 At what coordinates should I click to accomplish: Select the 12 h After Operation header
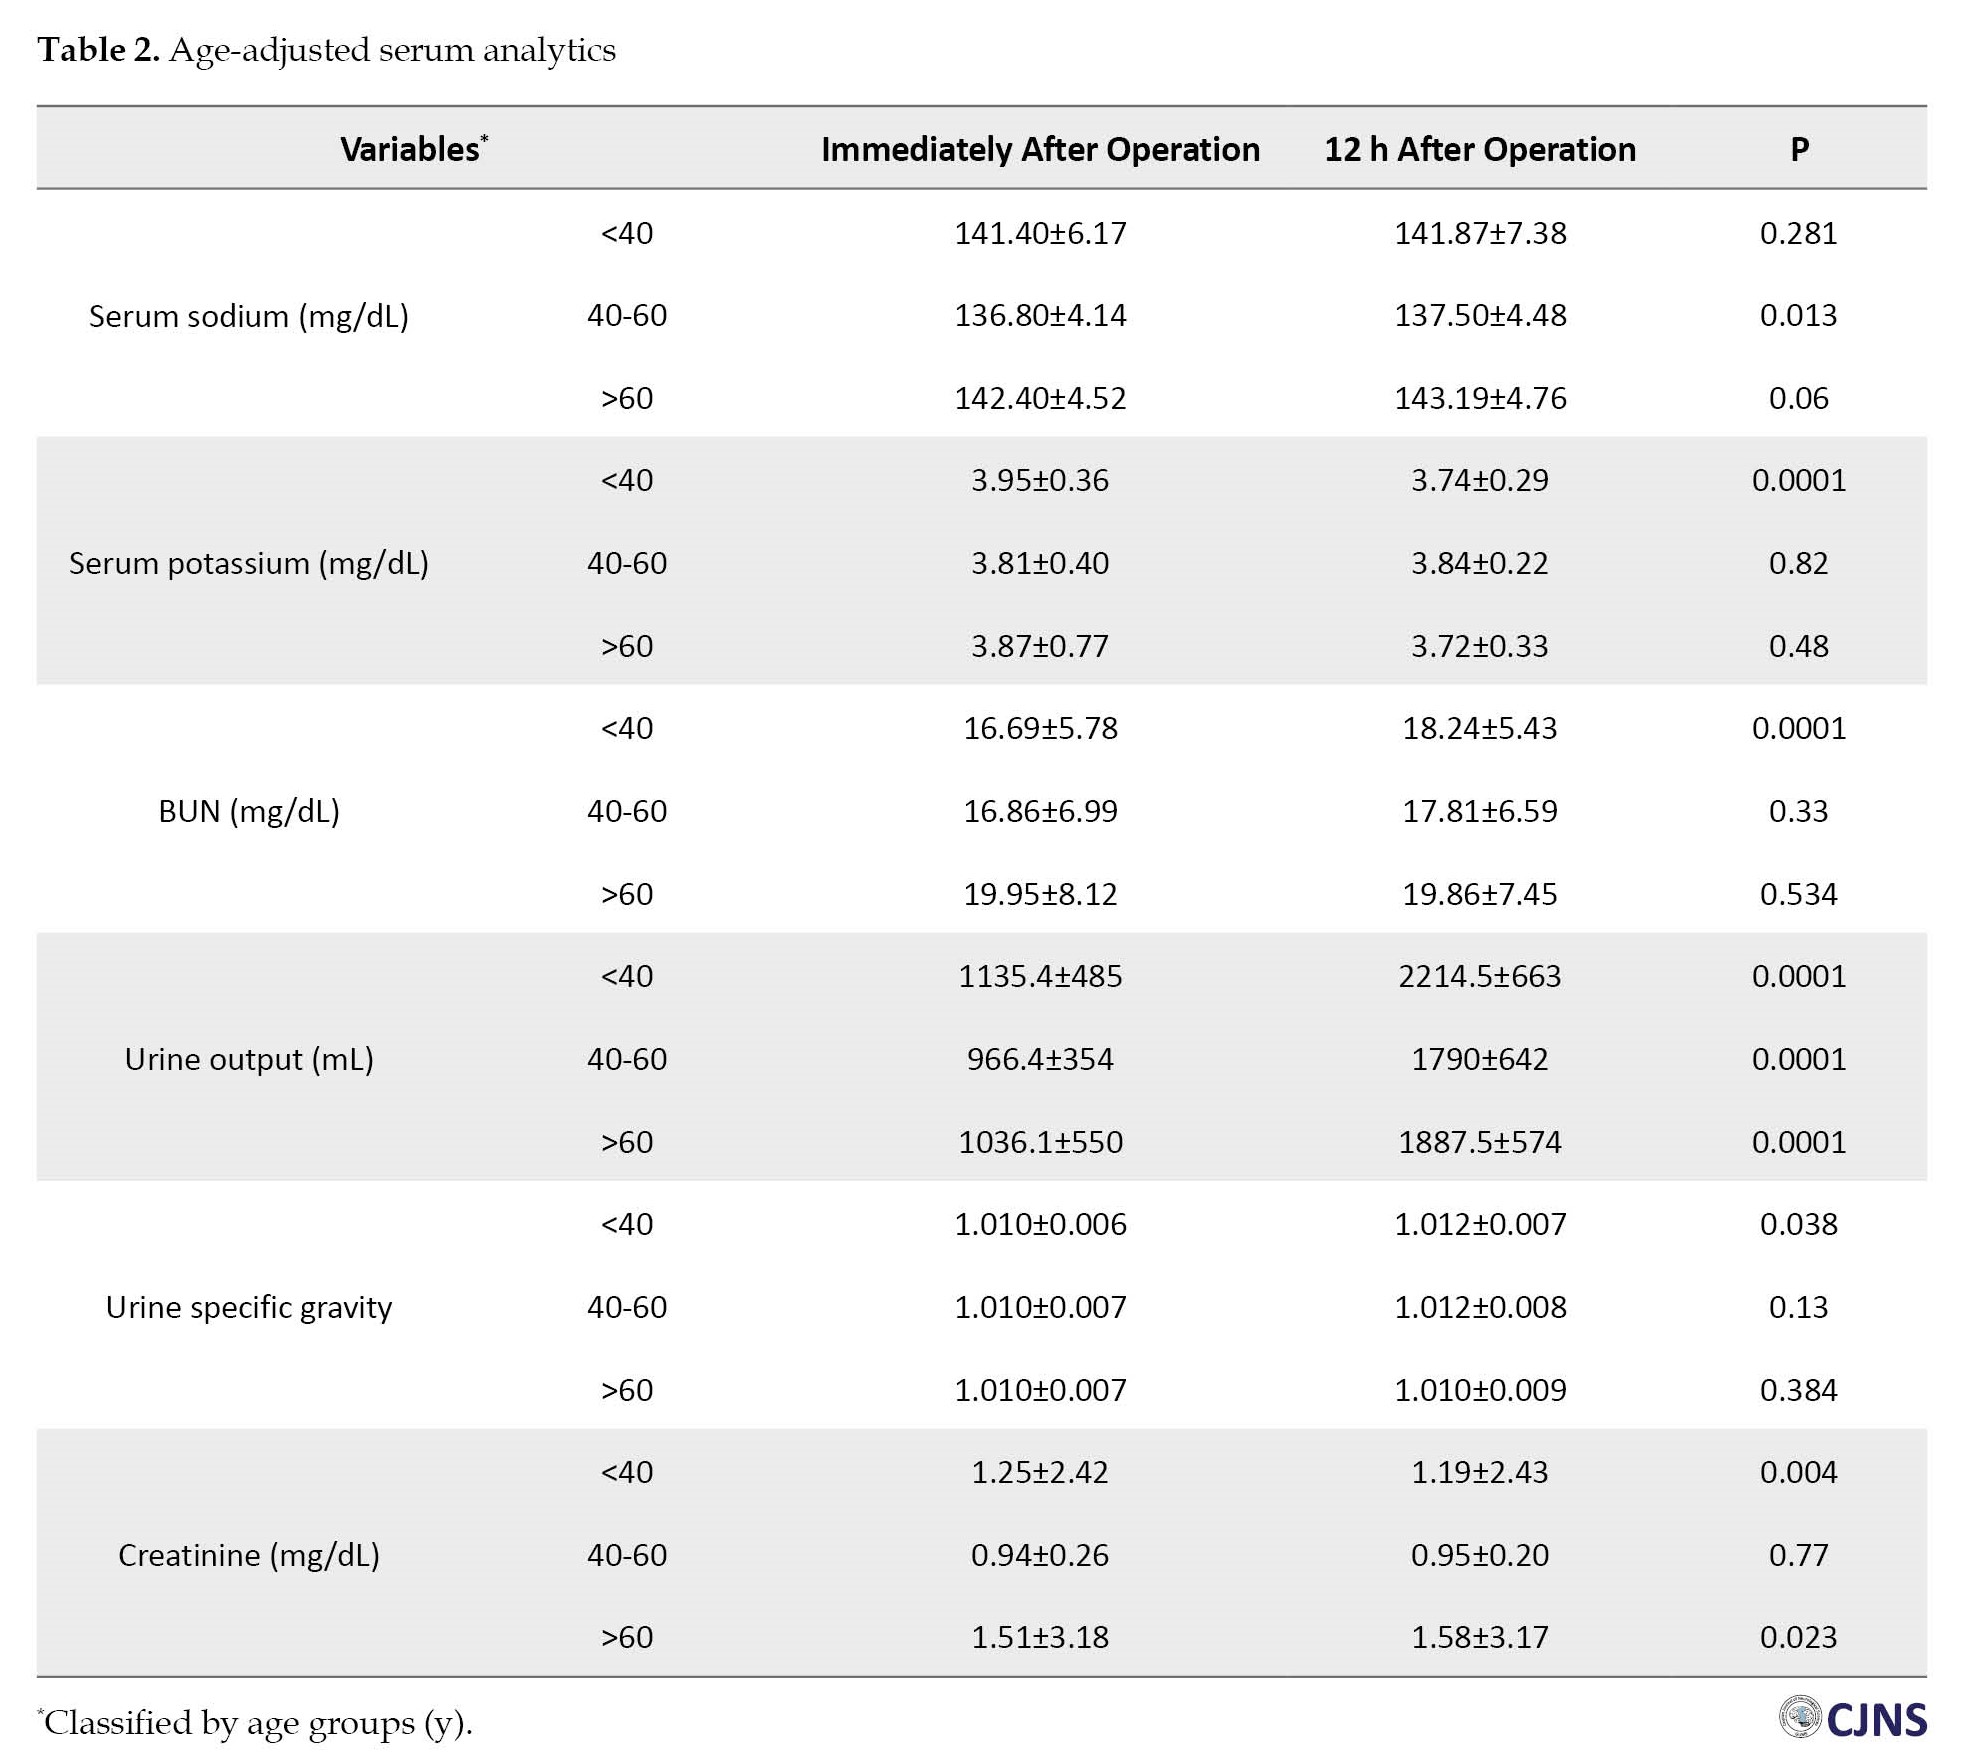pos(1480,149)
